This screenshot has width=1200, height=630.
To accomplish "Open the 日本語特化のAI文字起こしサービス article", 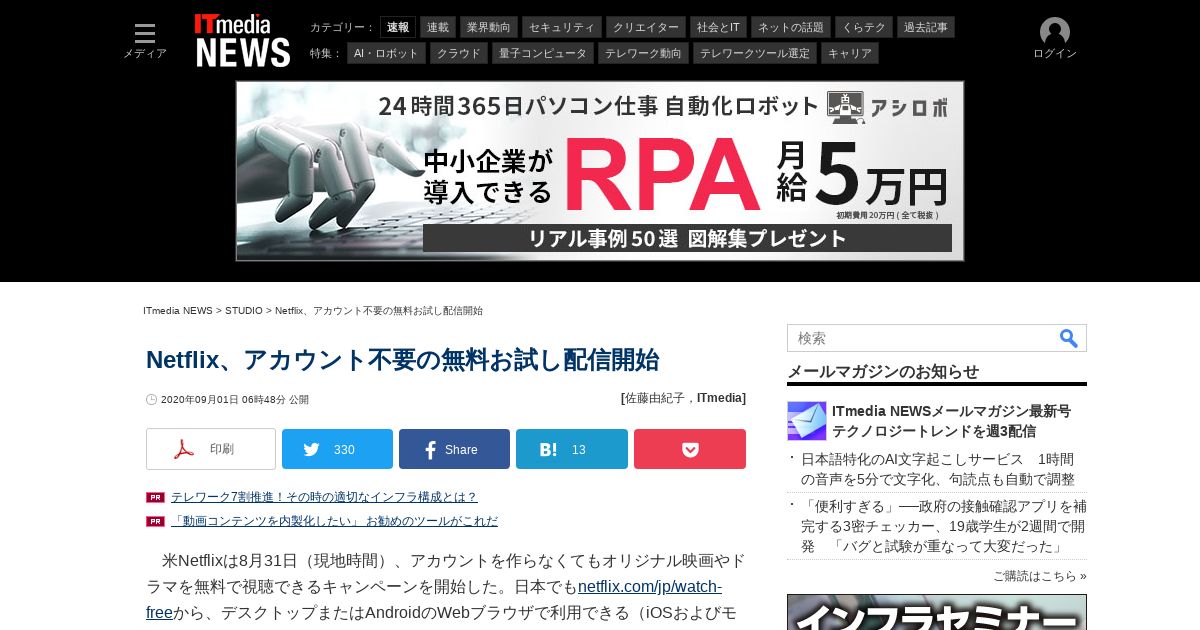I will (938, 469).
